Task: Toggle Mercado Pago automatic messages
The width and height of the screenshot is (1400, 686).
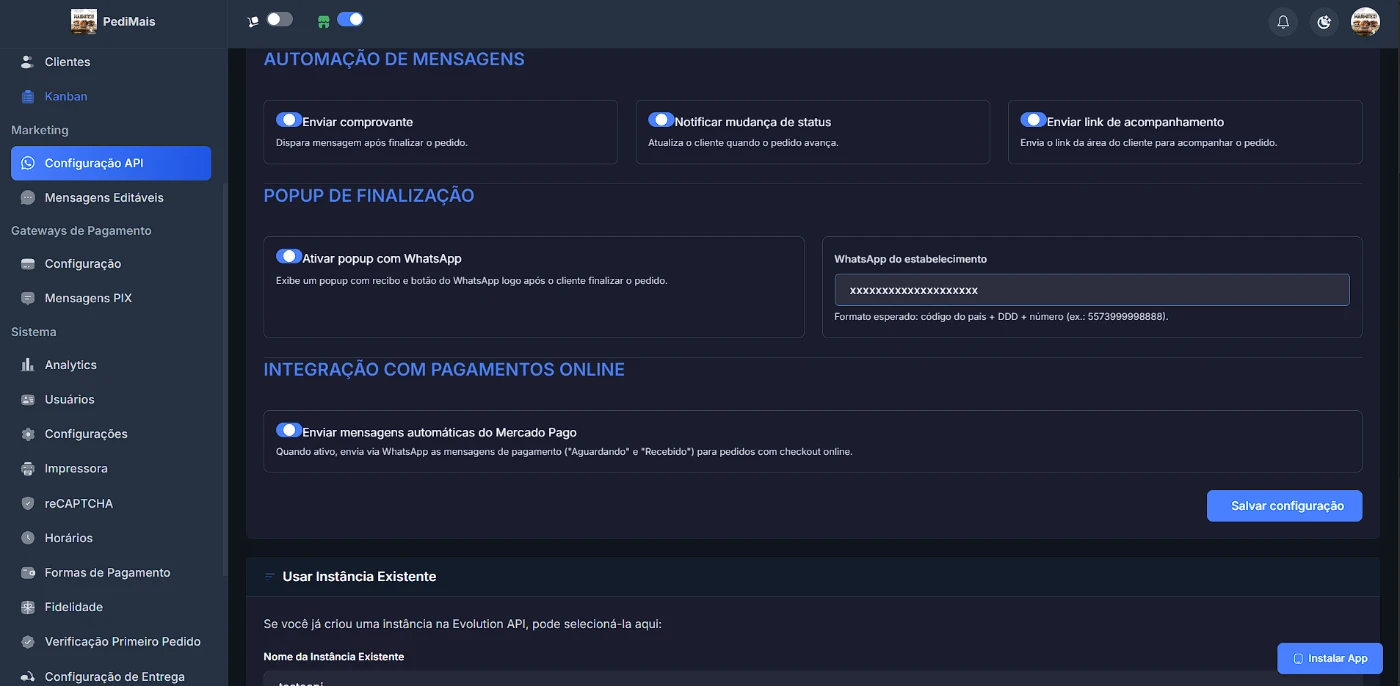Action: [289, 431]
